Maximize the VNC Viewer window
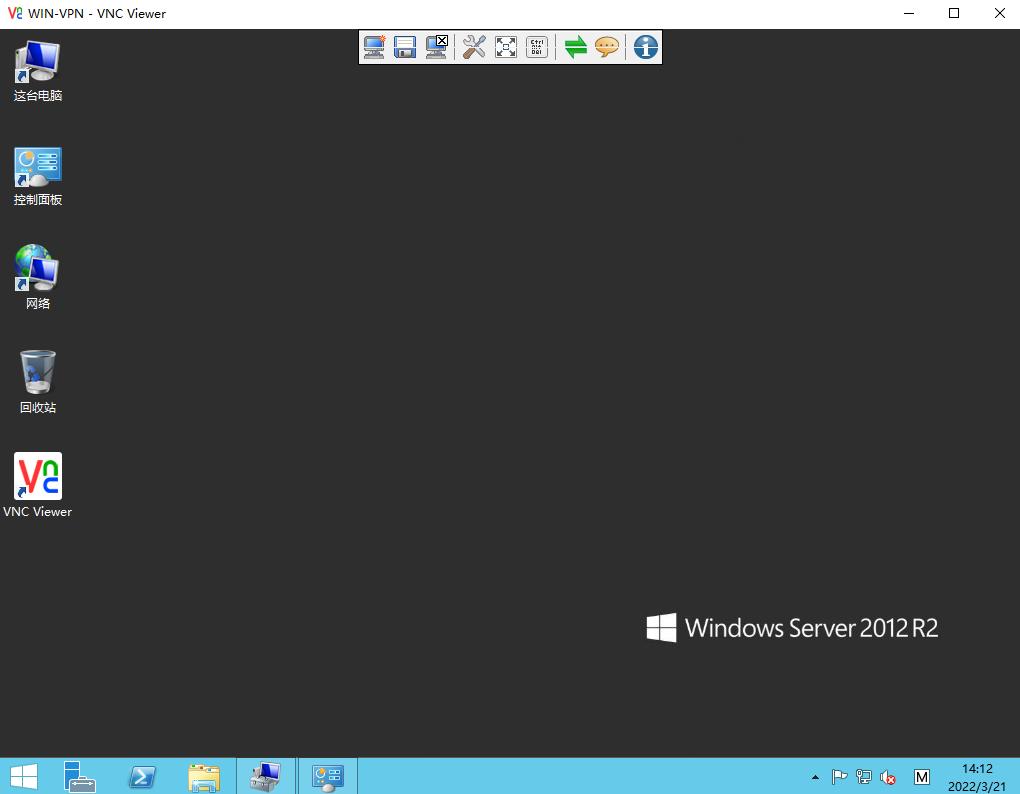 coord(954,13)
